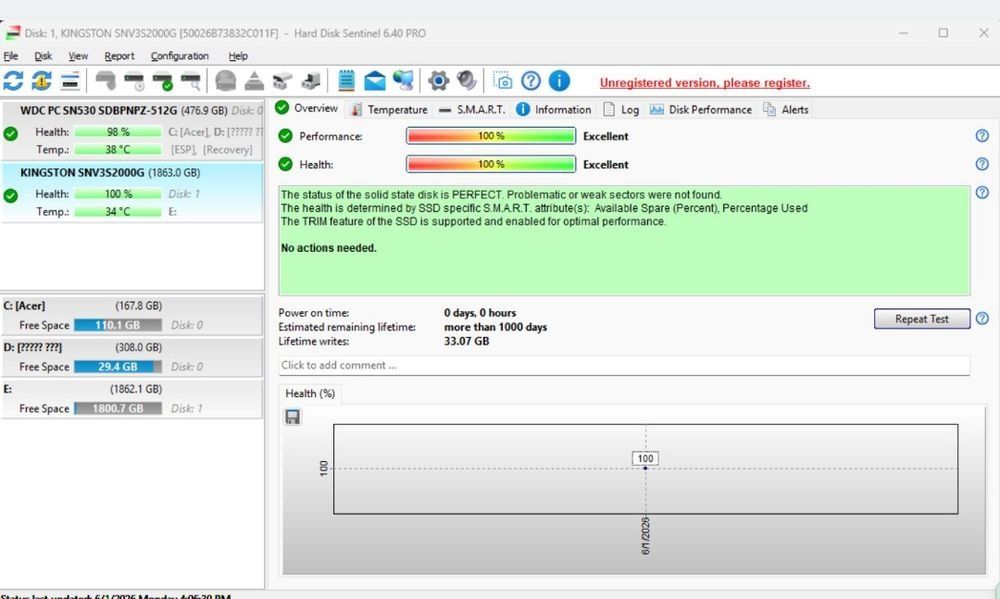This screenshot has height=599, width=1000.
Task: Select the D: partition entry
Action: coord(132,357)
